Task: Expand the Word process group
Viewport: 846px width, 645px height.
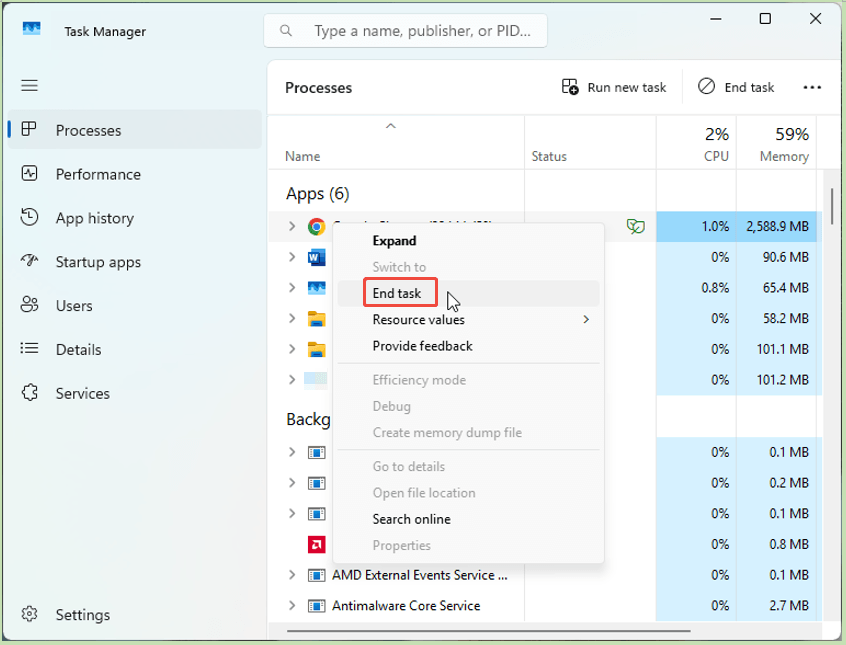Action: (x=292, y=257)
